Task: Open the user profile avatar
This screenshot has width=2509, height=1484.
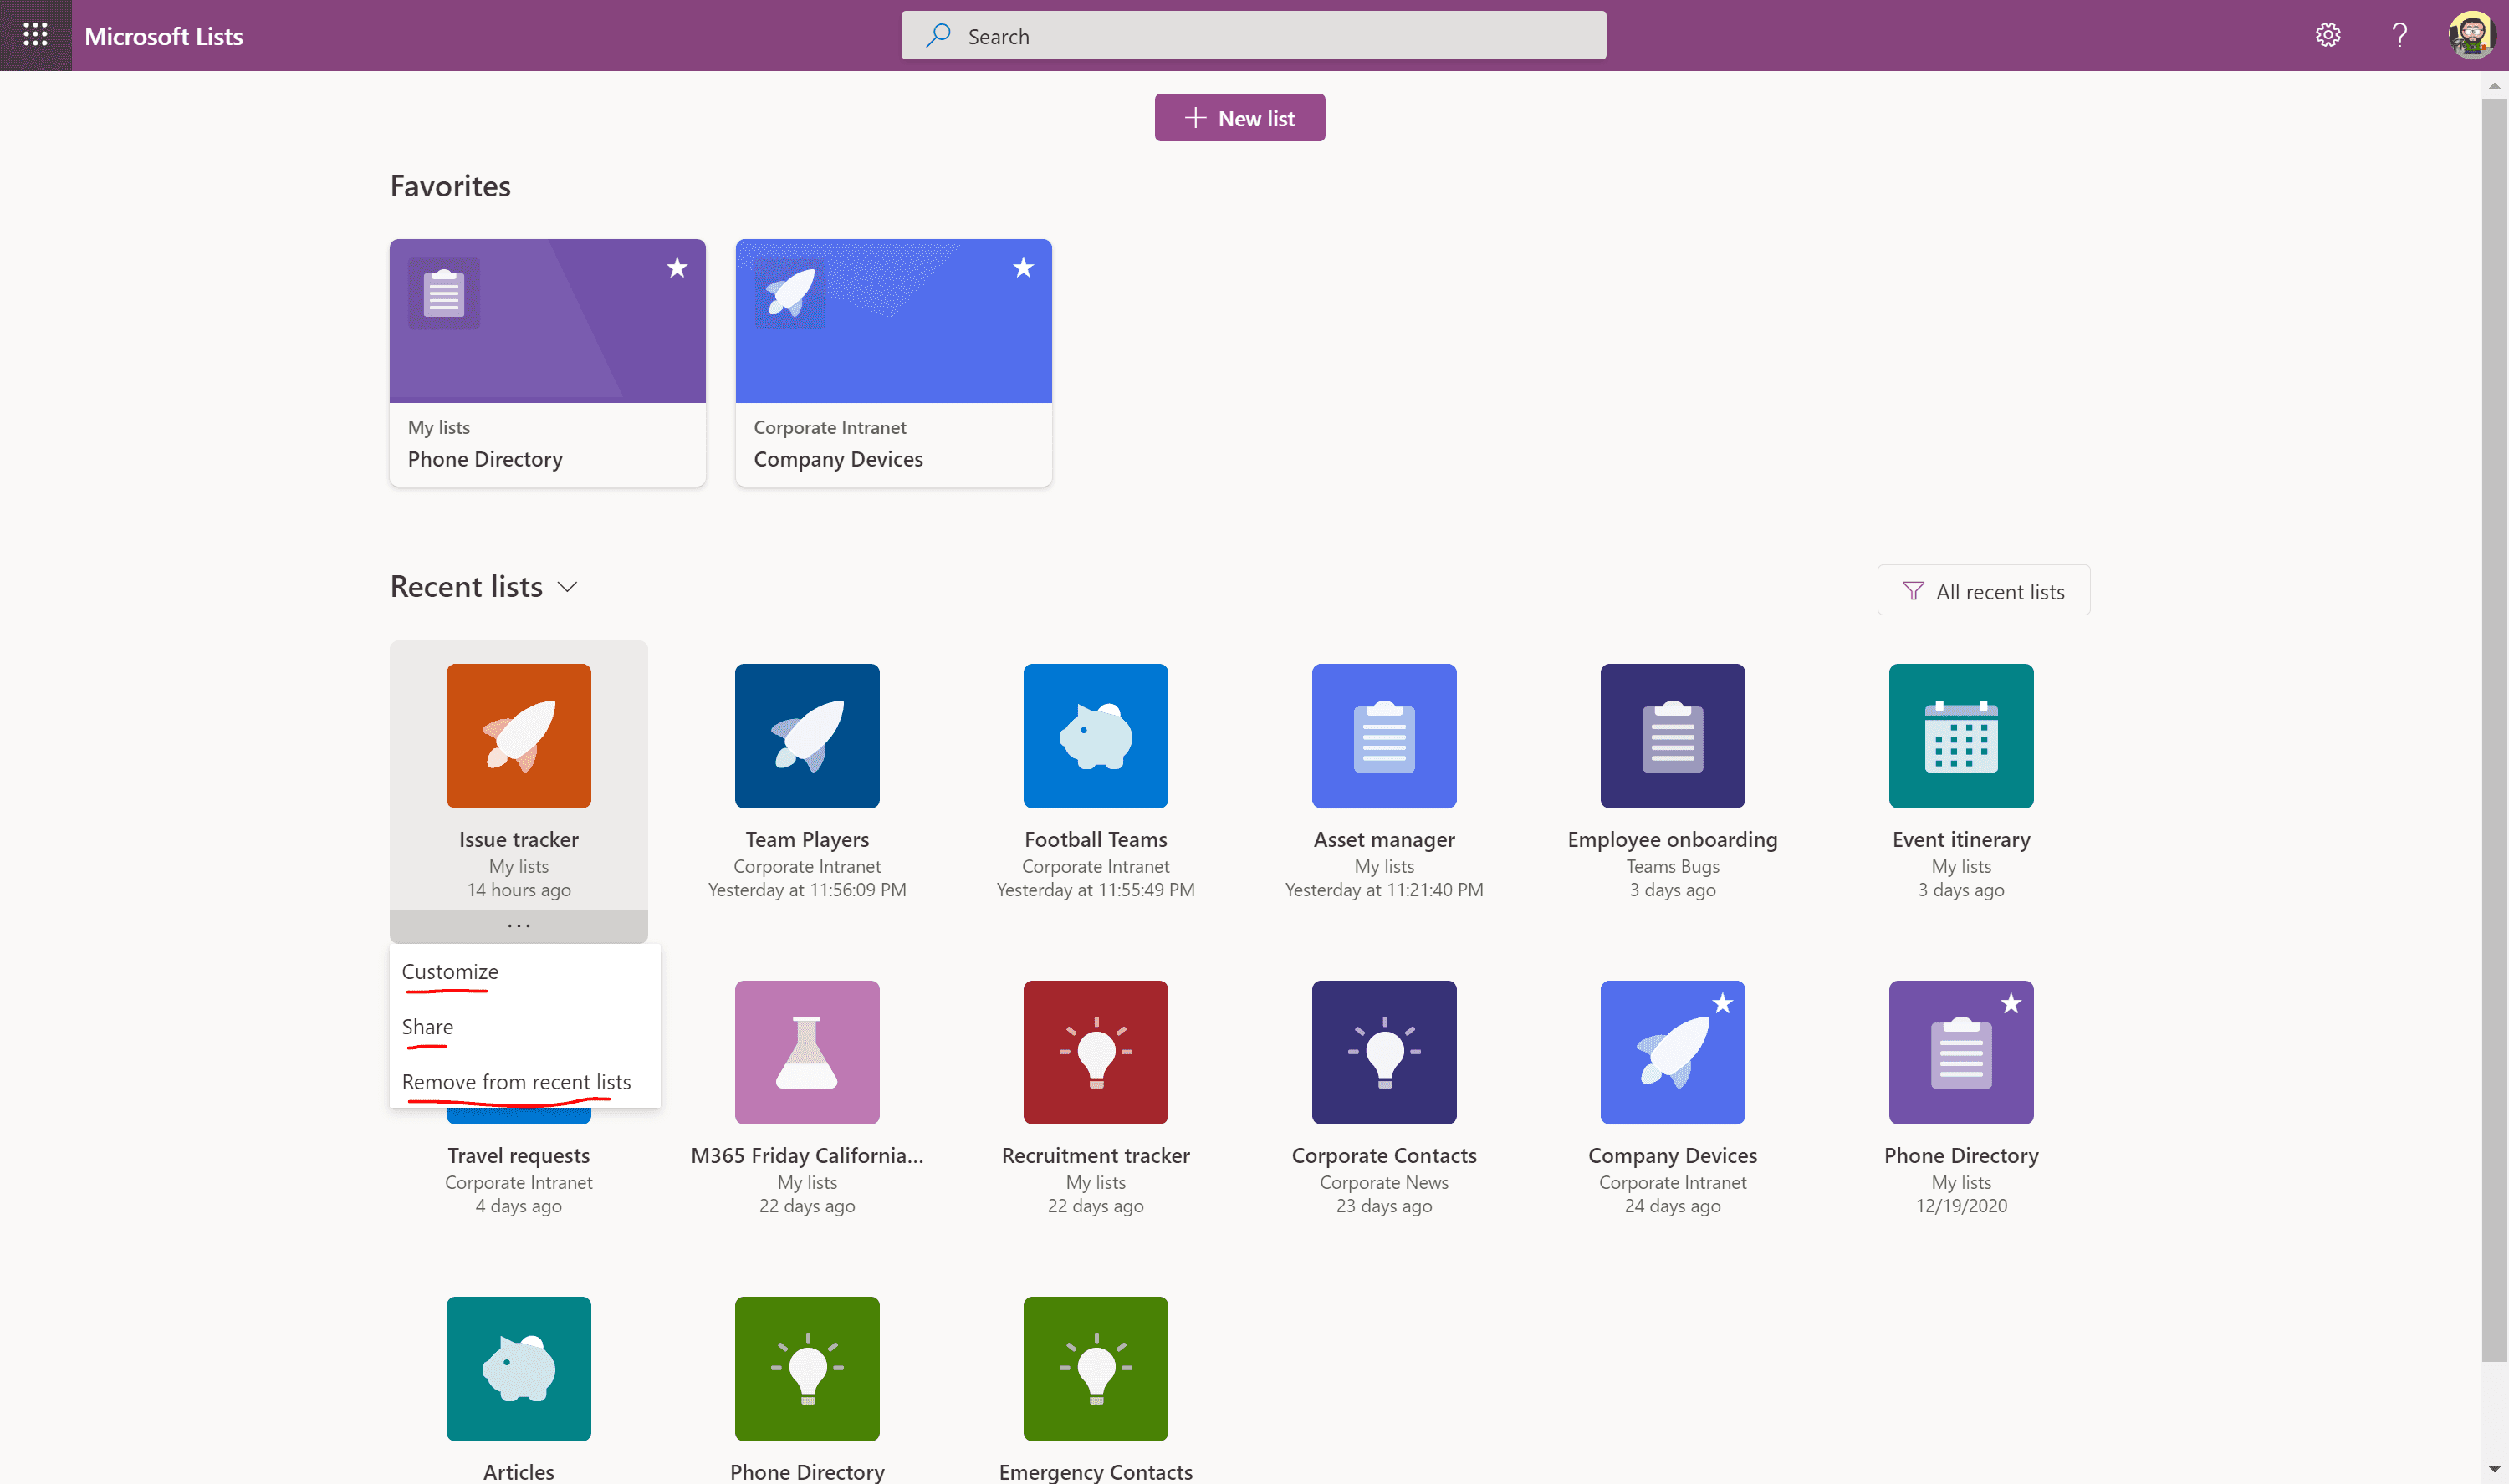Action: (2471, 35)
